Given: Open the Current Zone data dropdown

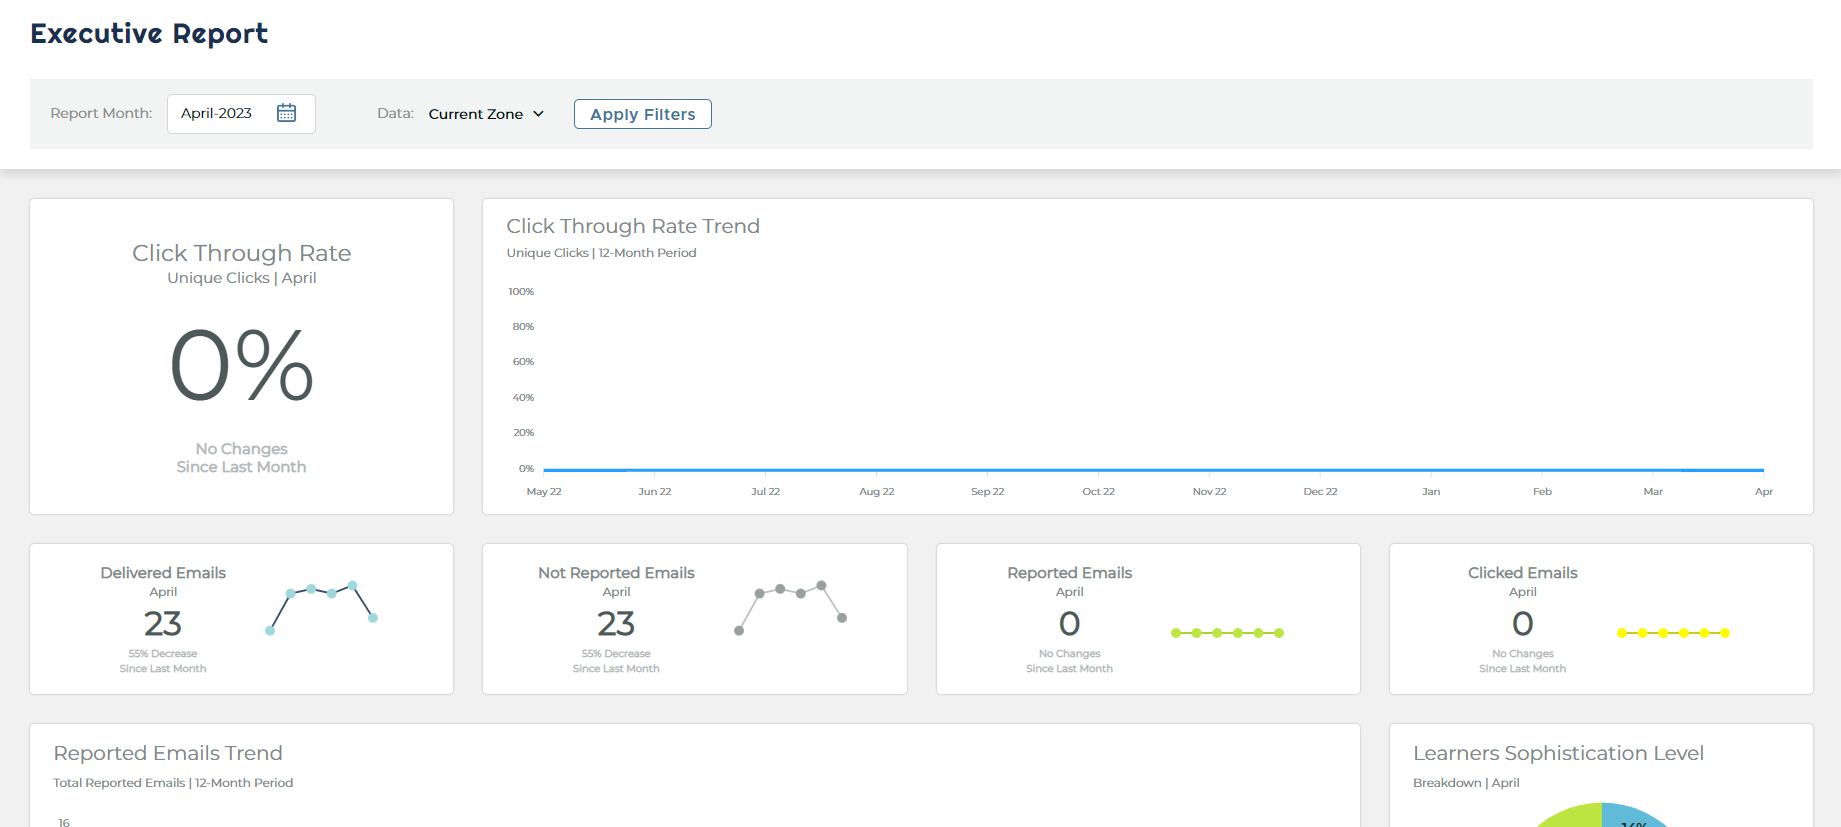Looking at the screenshot, I should click(x=486, y=114).
